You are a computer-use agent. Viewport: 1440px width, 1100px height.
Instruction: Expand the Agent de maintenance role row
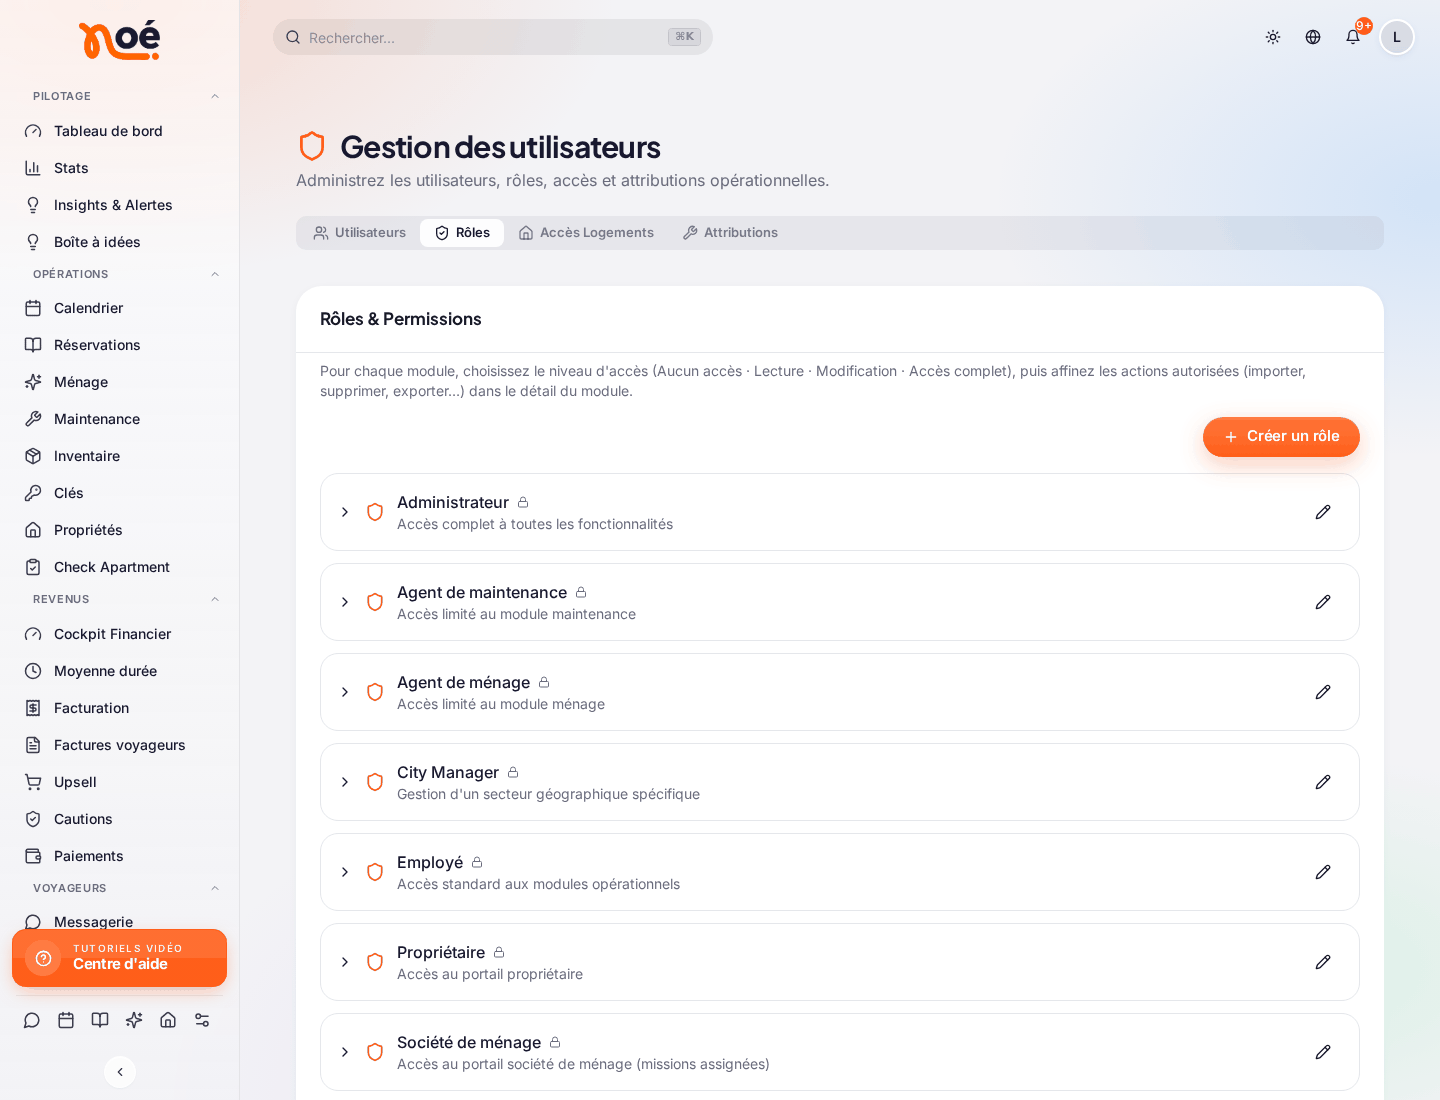pyautogui.click(x=345, y=602)
